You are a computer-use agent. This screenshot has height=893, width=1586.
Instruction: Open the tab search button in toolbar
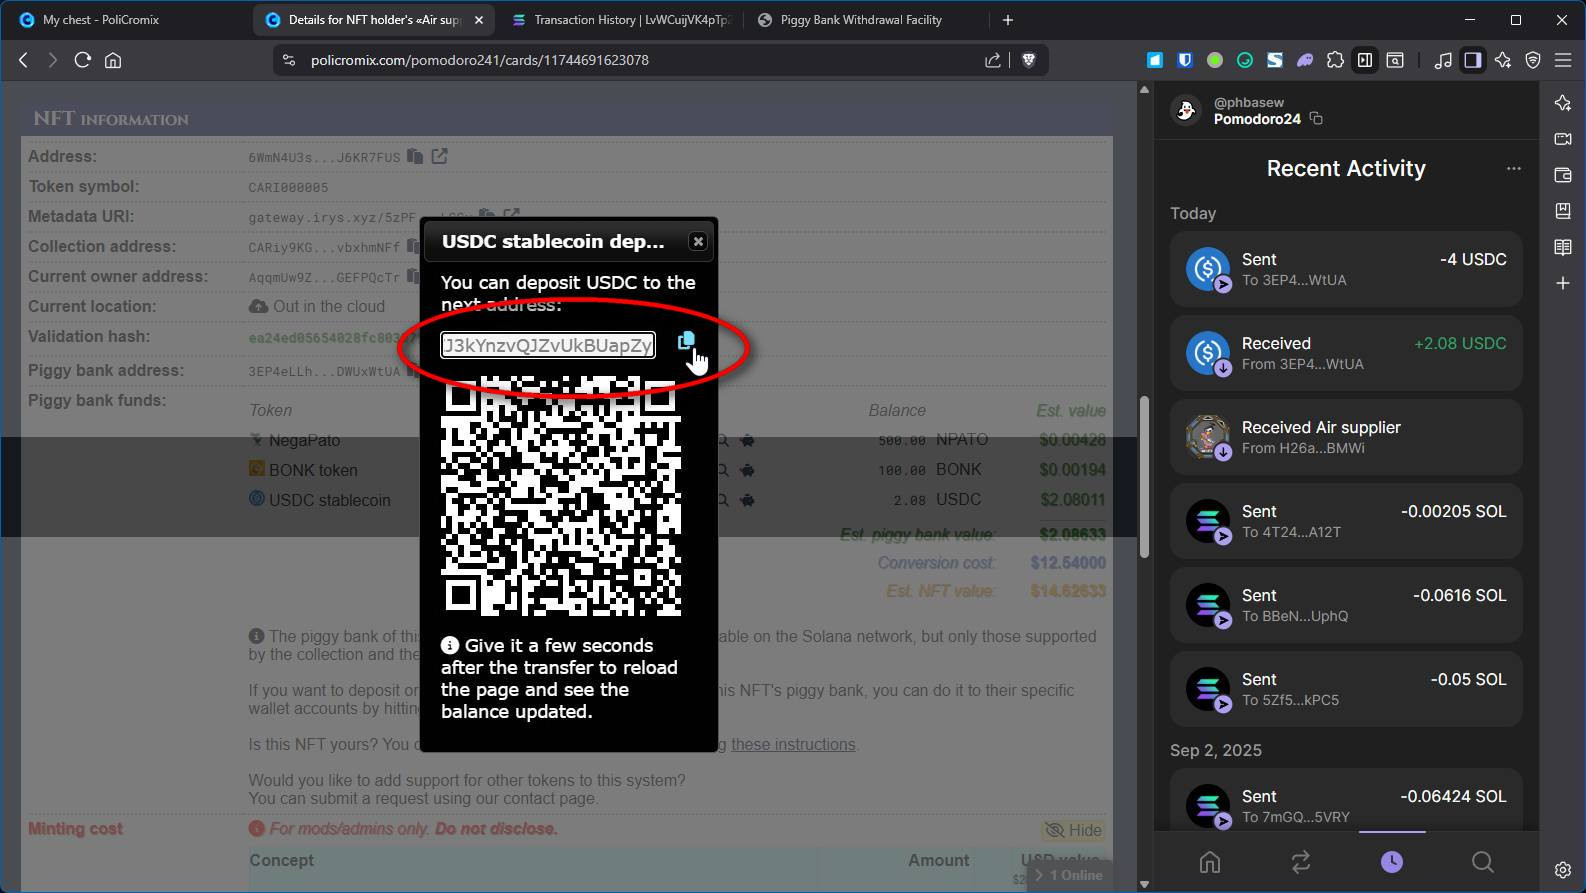point(1395,60)
